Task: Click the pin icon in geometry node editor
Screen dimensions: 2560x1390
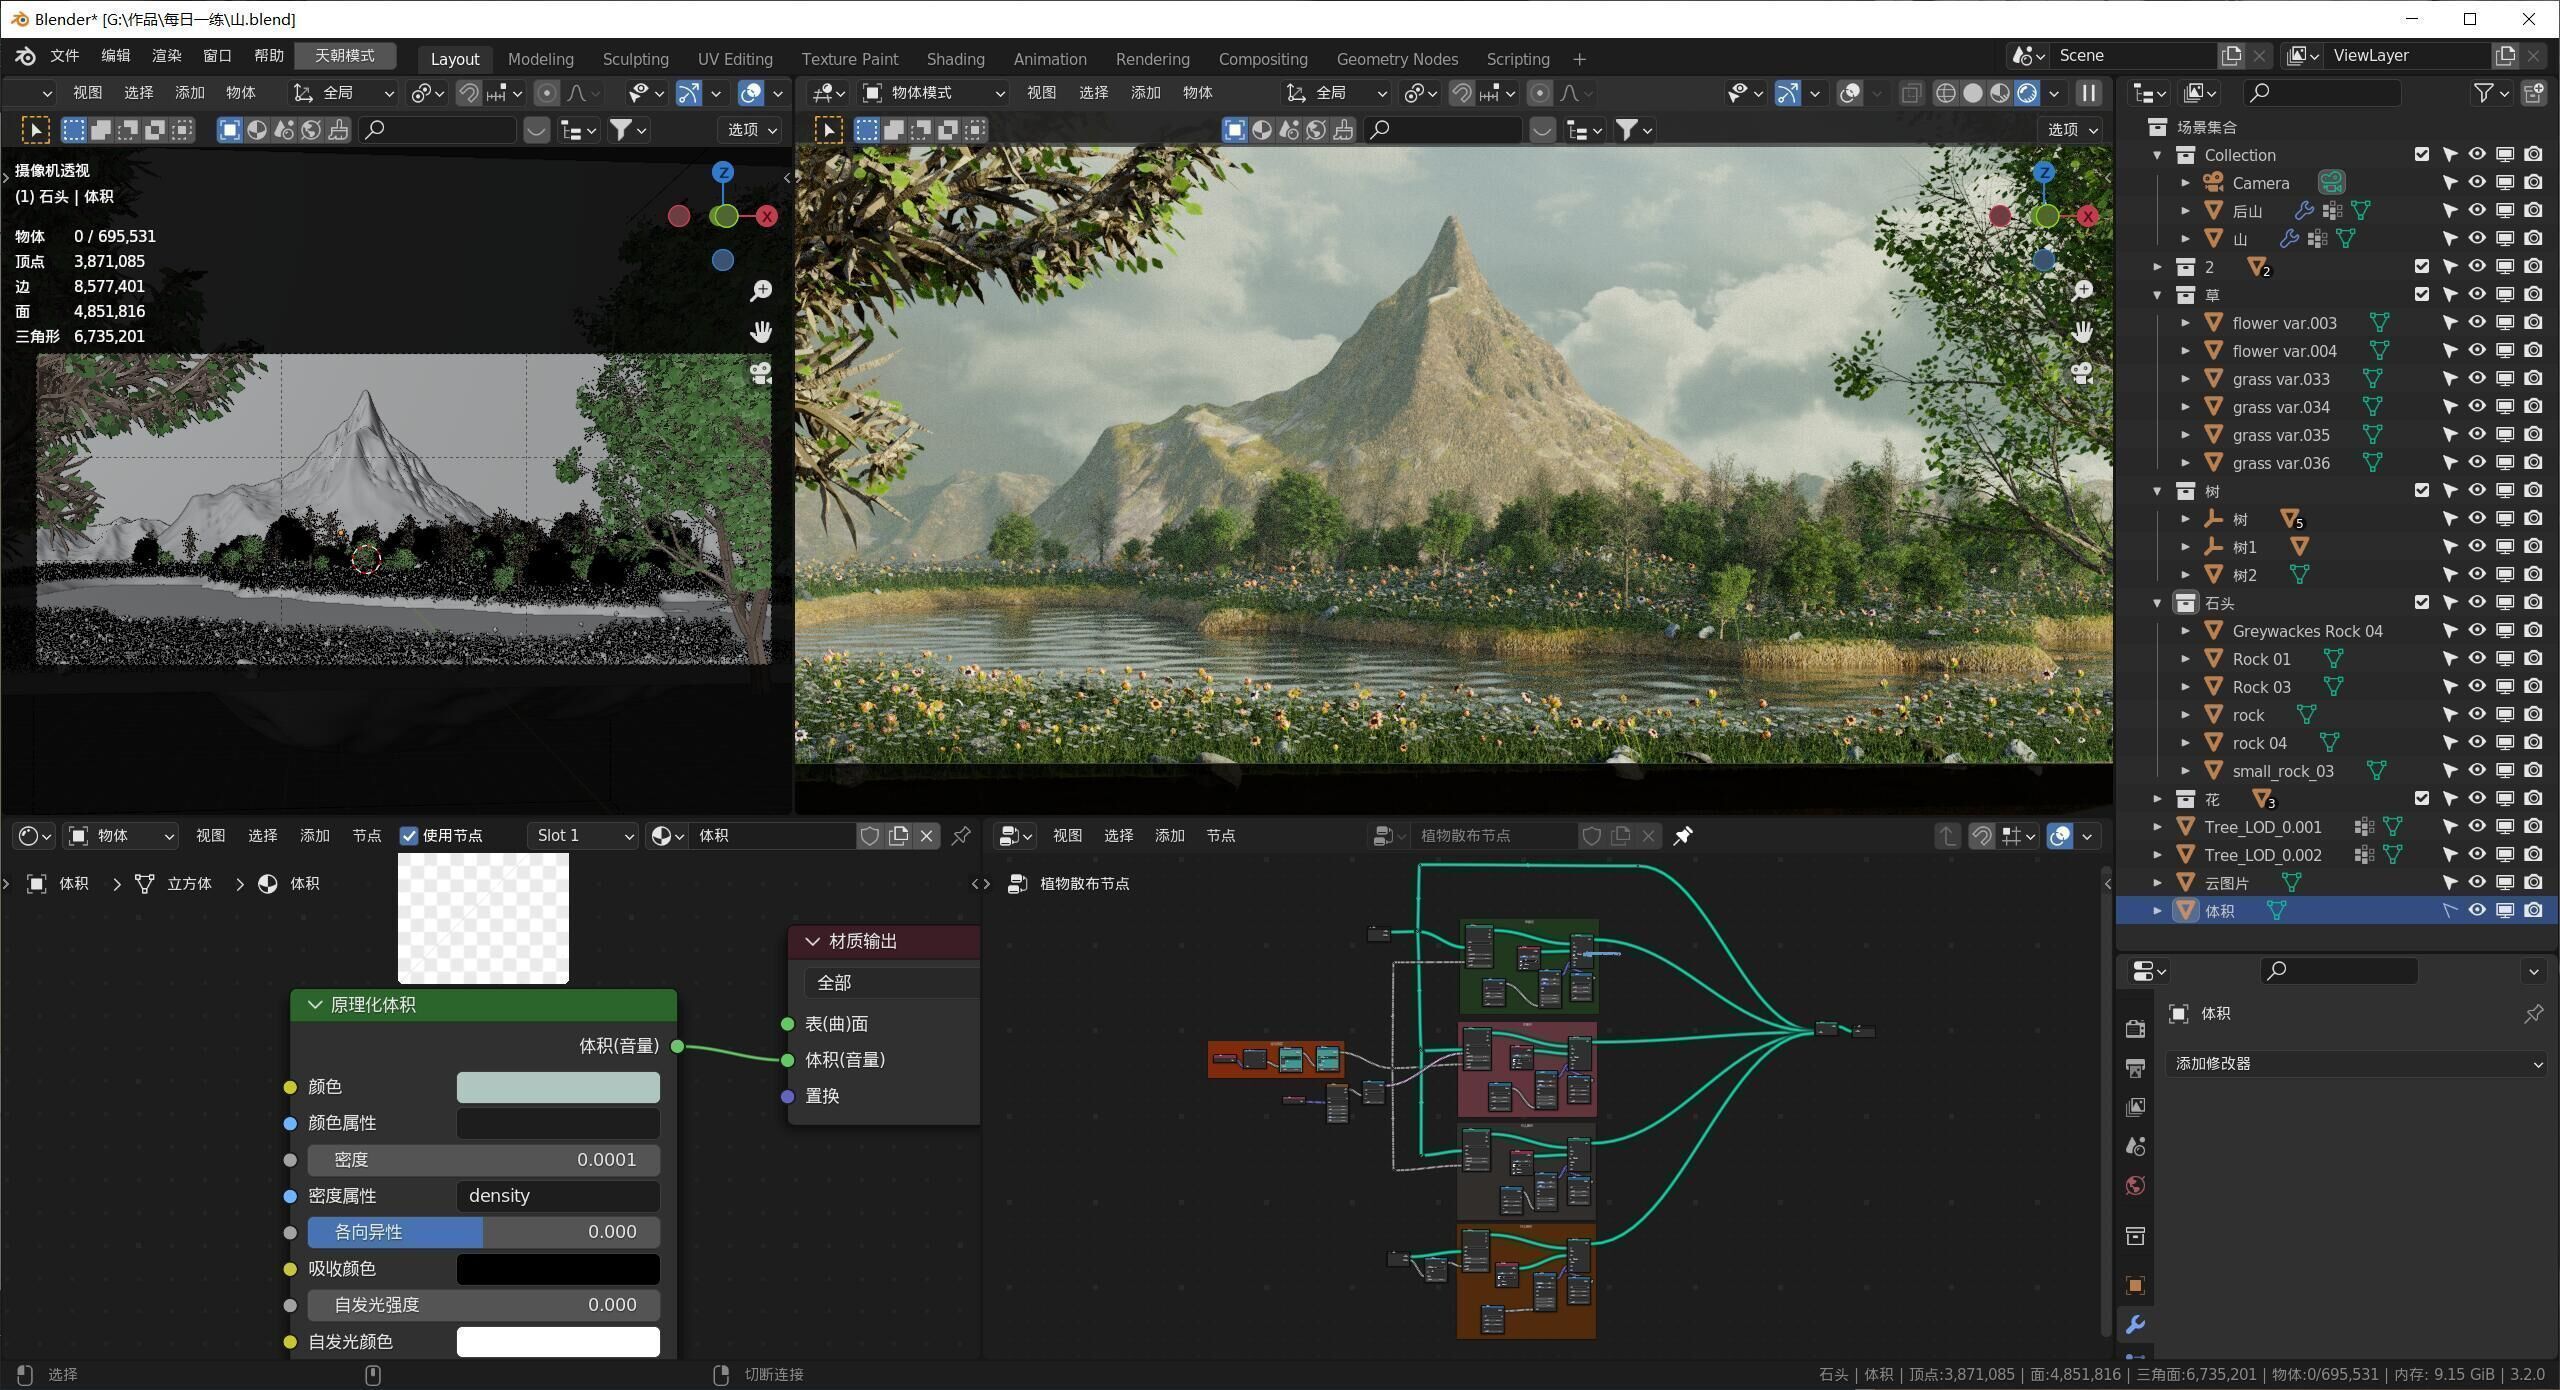Action: 1683,836
